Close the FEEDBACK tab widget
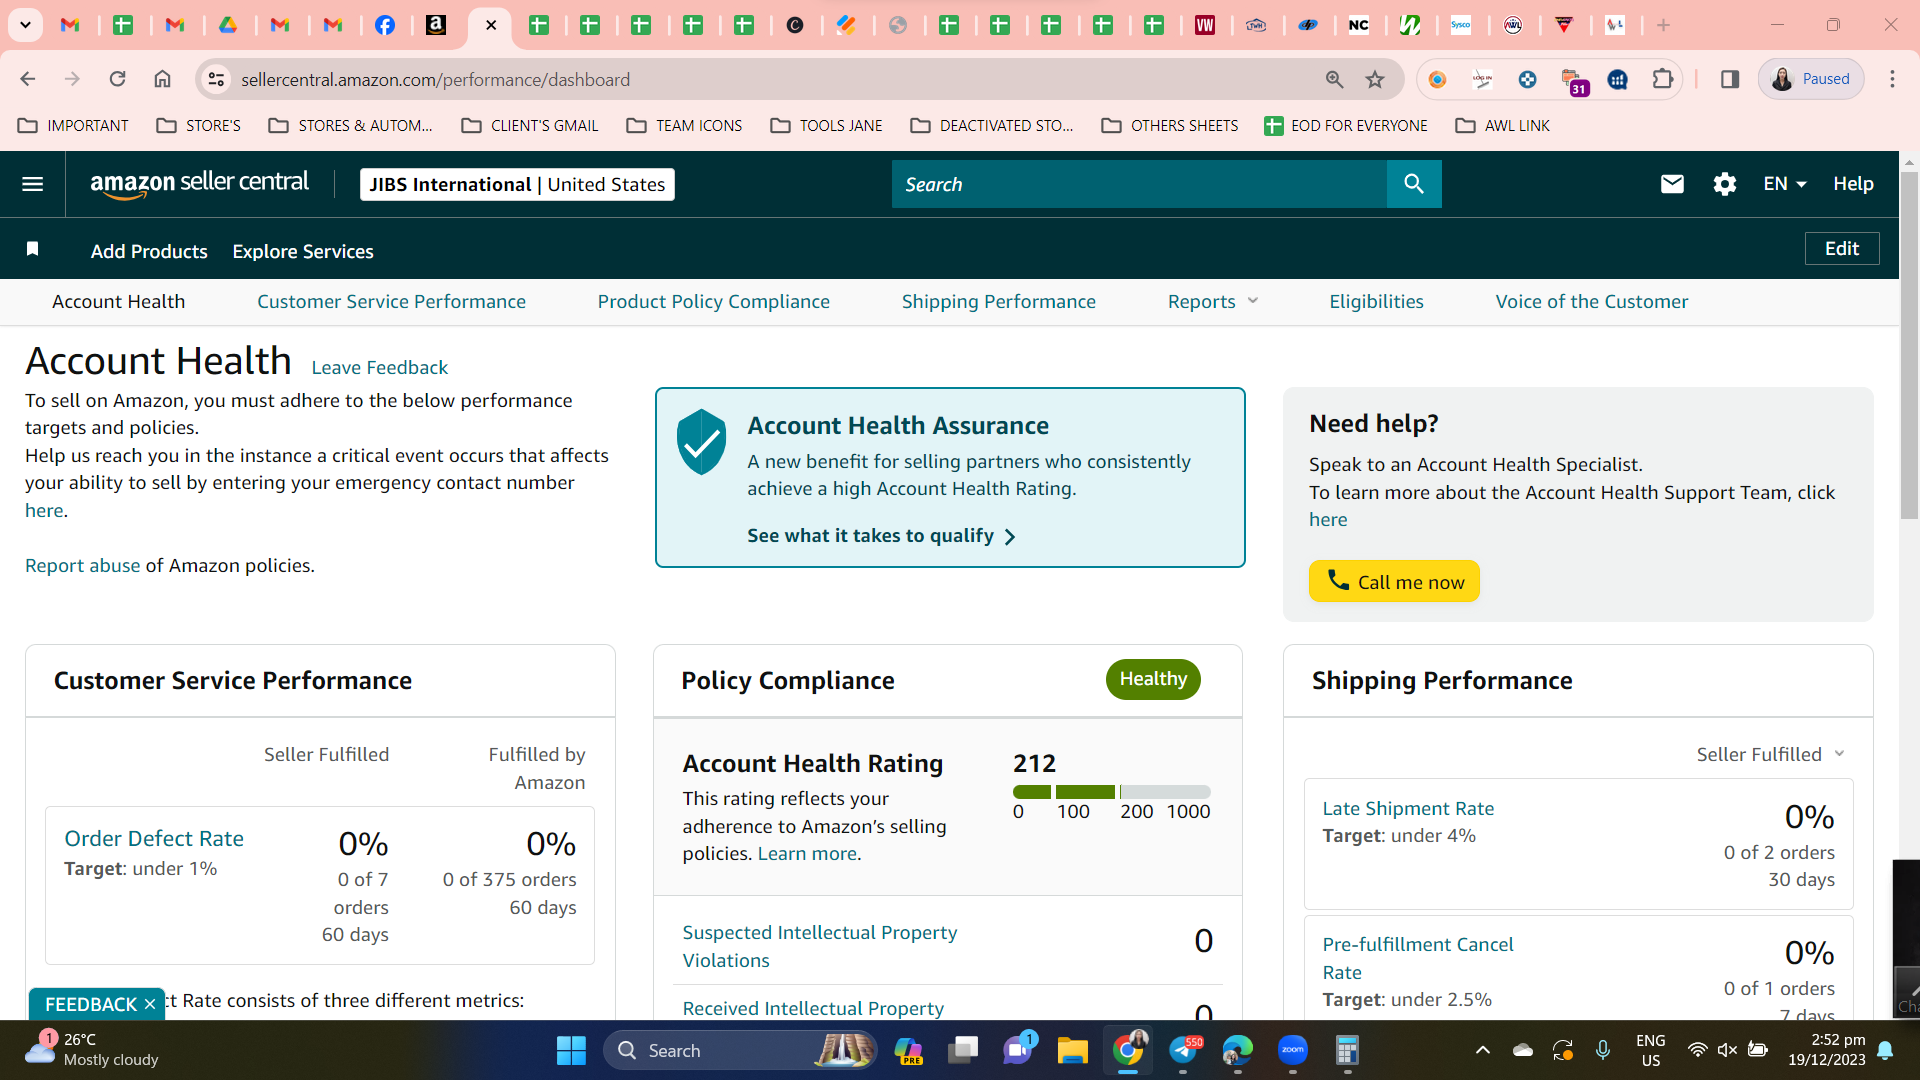Screen dimensions: 1920x1080 [x=150, y=1004]
